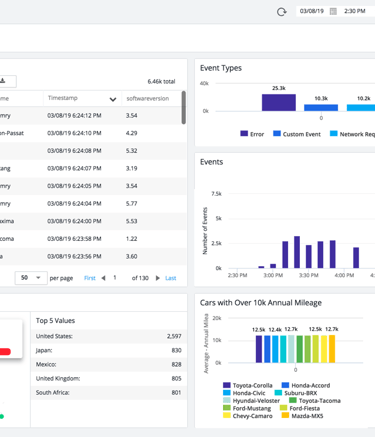Open the 2:30 PM time selector

(355, 11)
